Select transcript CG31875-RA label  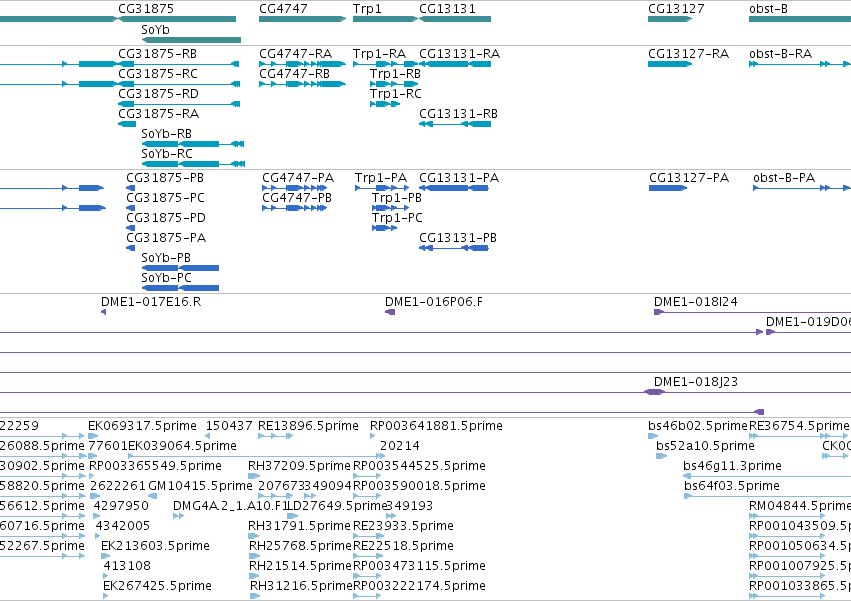pyautogui.click(x=158, y=114)
